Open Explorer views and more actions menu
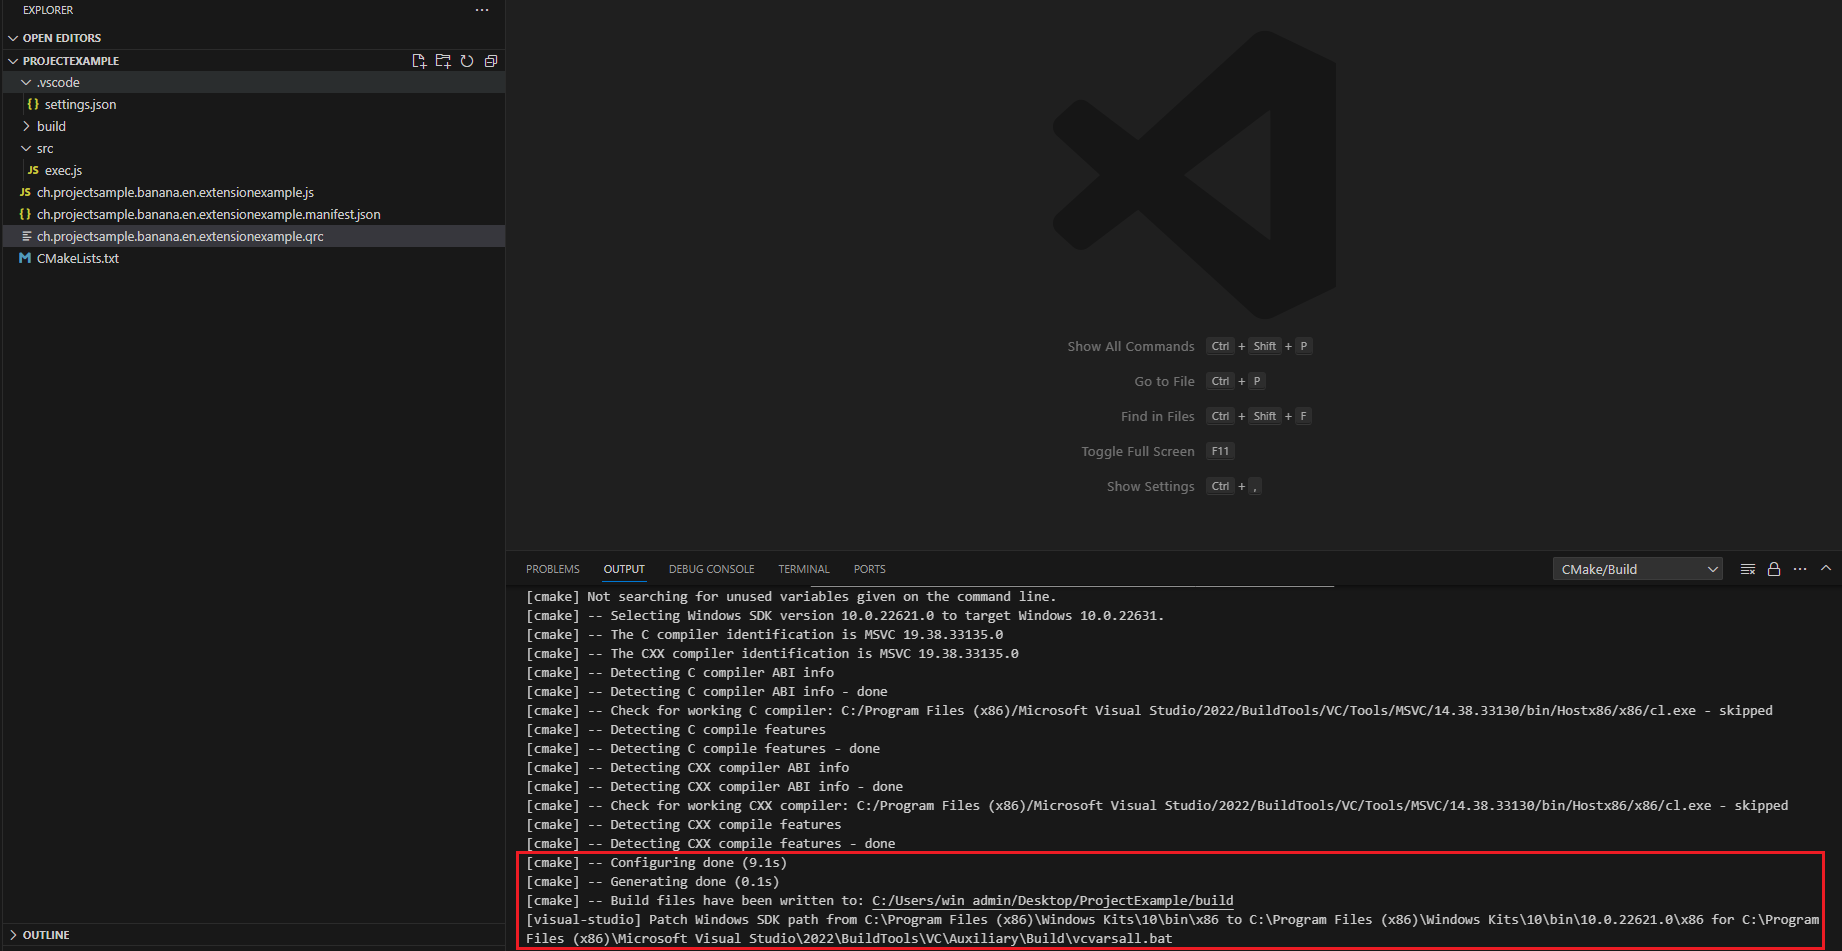Screen dimensions: 1842x951 pos(482,10)
